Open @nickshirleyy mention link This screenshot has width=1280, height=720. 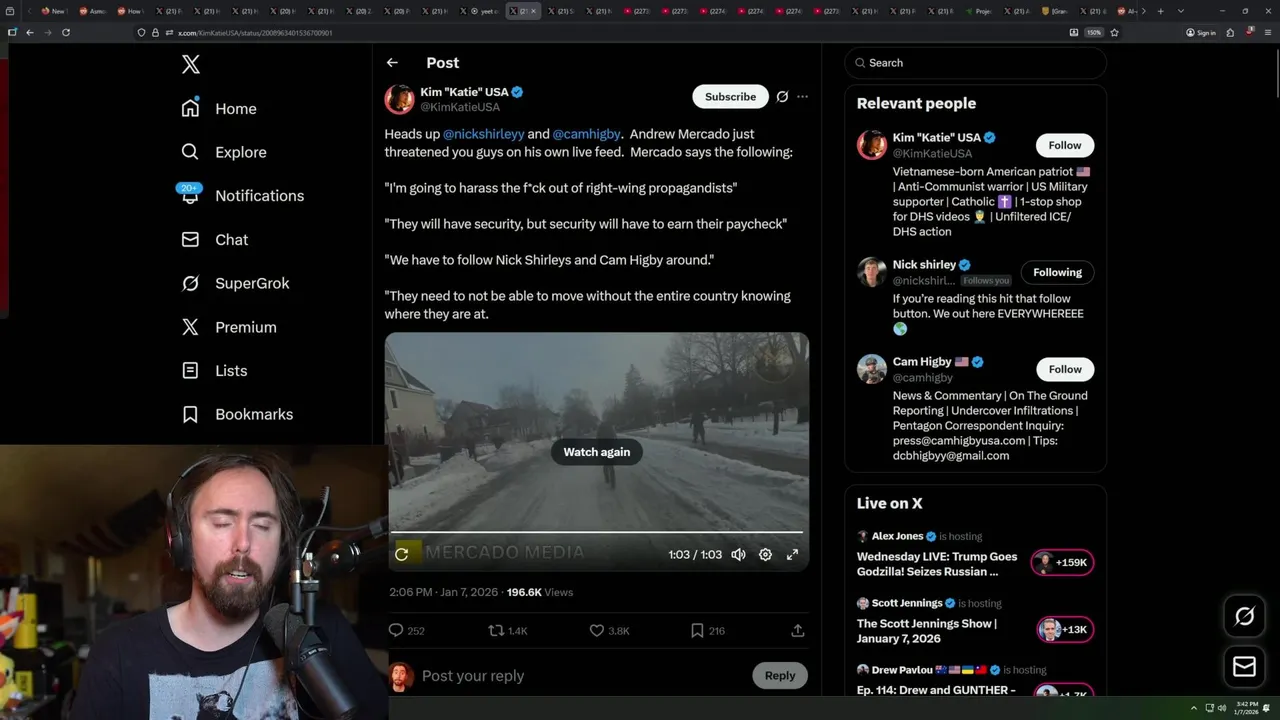pos(483,134)
